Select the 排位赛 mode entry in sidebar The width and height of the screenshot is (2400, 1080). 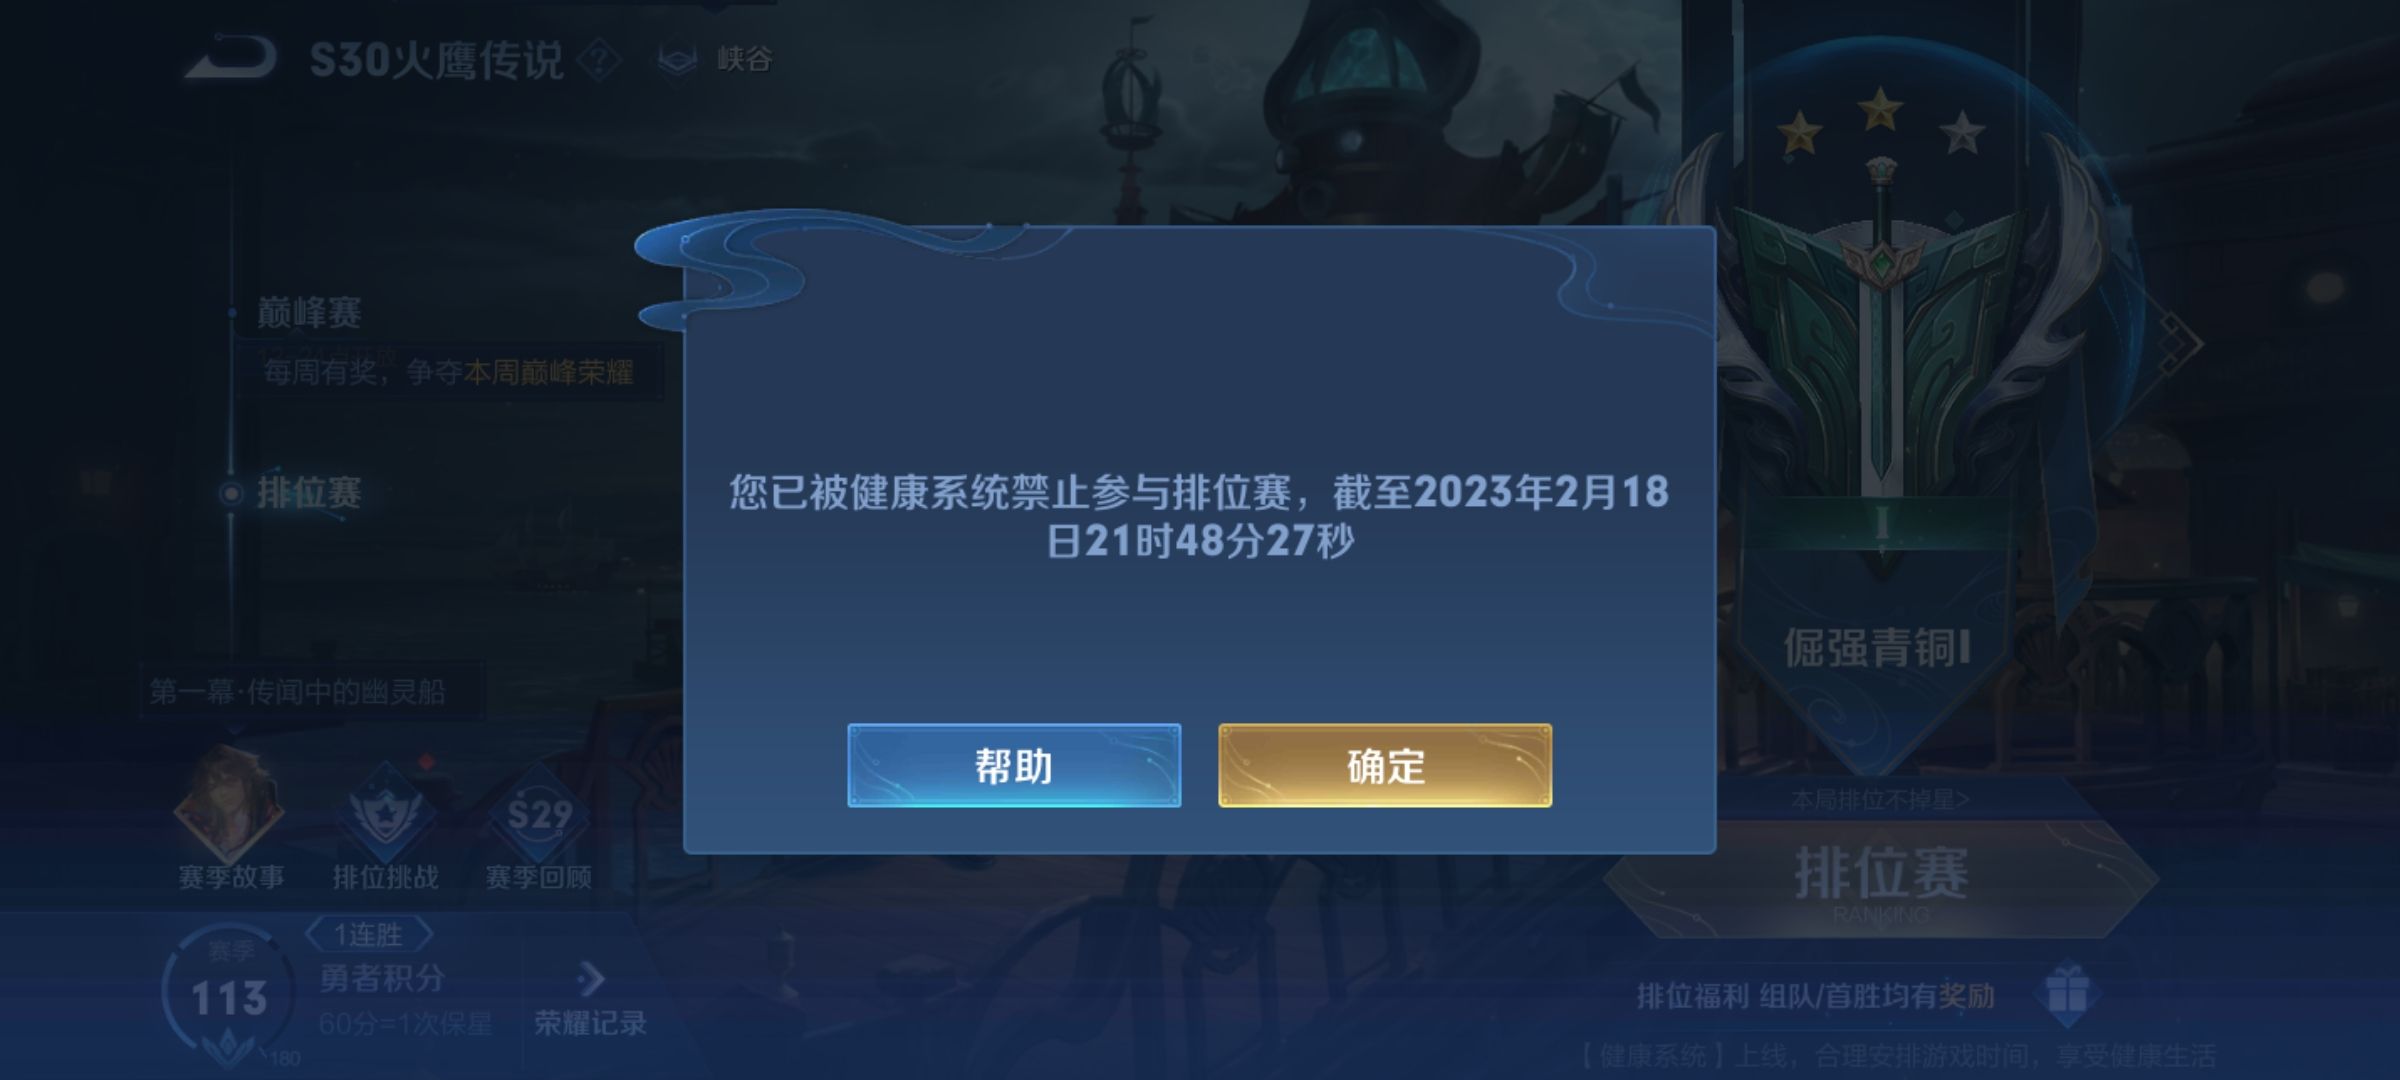309,492
